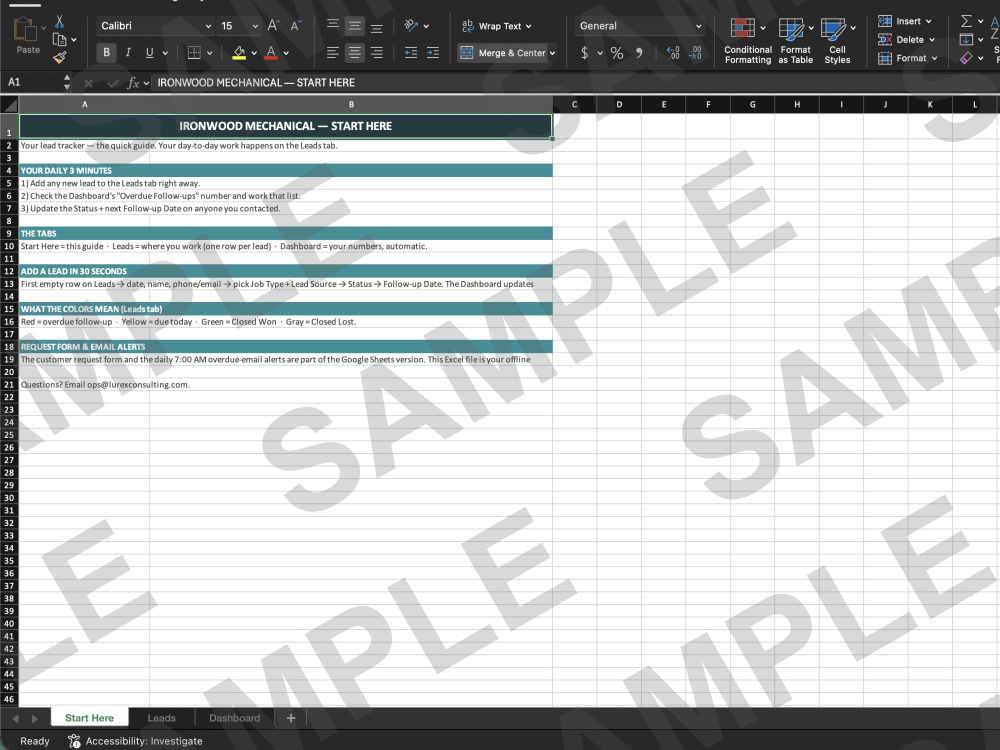Decrease decimal places
Viewport: 1000px width, 750px height.
695,53
